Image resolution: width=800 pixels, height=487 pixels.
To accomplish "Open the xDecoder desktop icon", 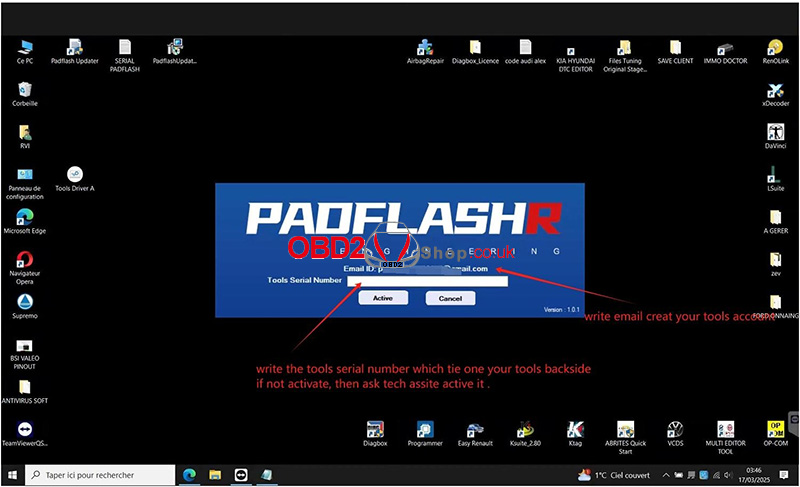I will click(x=775, y=90).
